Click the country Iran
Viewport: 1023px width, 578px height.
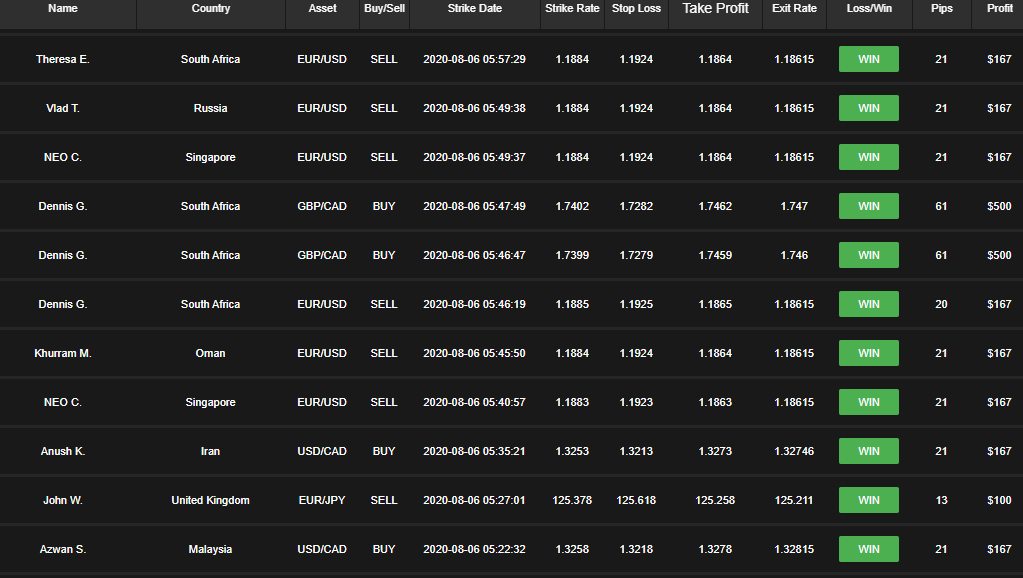pos(210,451)
